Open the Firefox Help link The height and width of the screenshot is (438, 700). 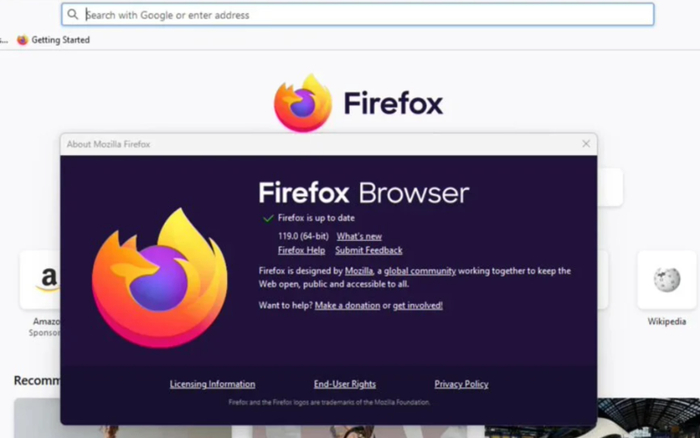[301, 250]
